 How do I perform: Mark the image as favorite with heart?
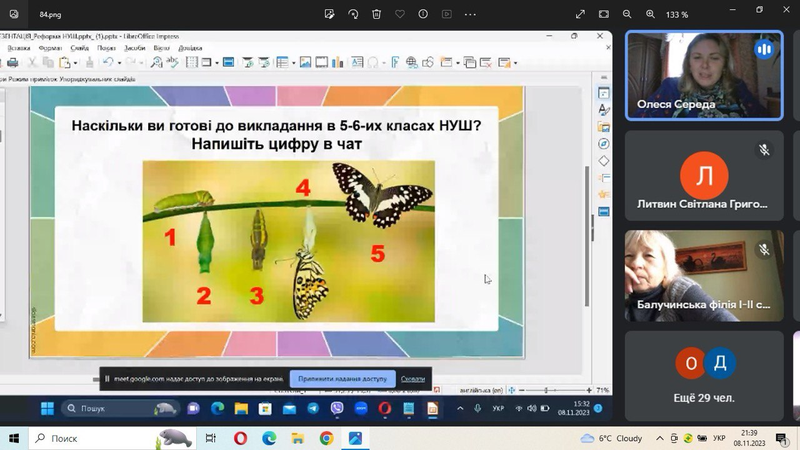(x=400, y=14)
